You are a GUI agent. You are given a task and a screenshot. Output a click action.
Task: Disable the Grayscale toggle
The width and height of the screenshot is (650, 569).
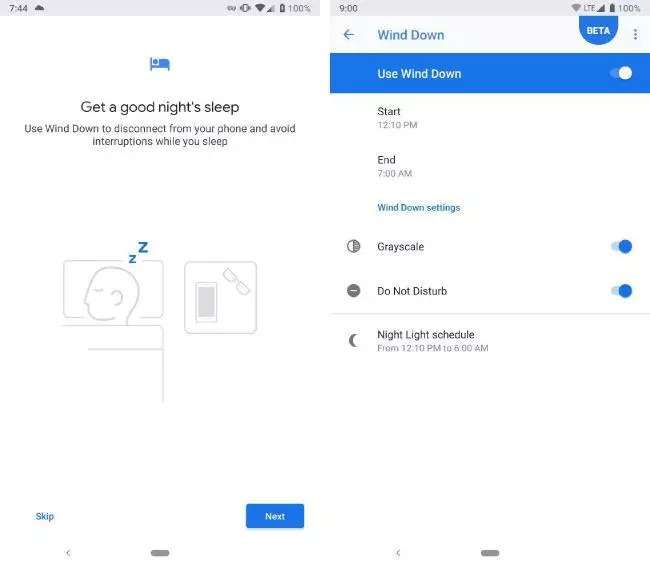(x=621, y=247)
